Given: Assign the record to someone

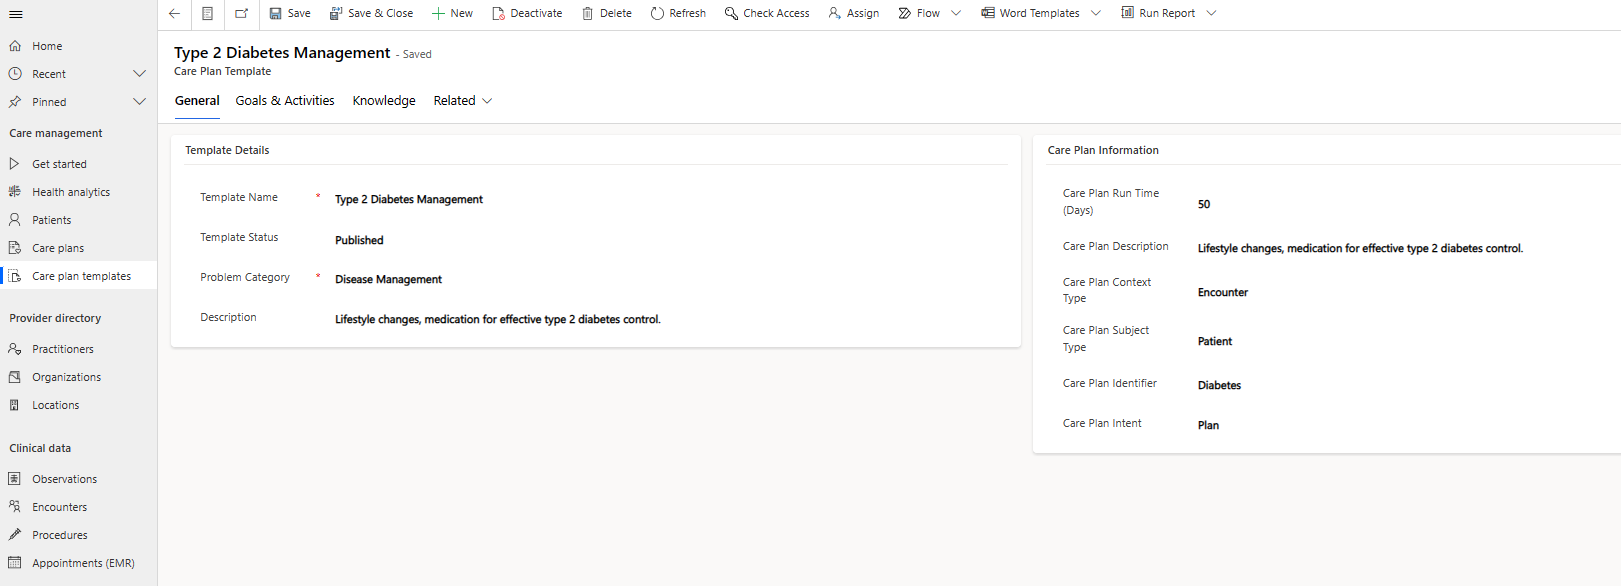Looking at the screenshot, I should pos(854,13).
